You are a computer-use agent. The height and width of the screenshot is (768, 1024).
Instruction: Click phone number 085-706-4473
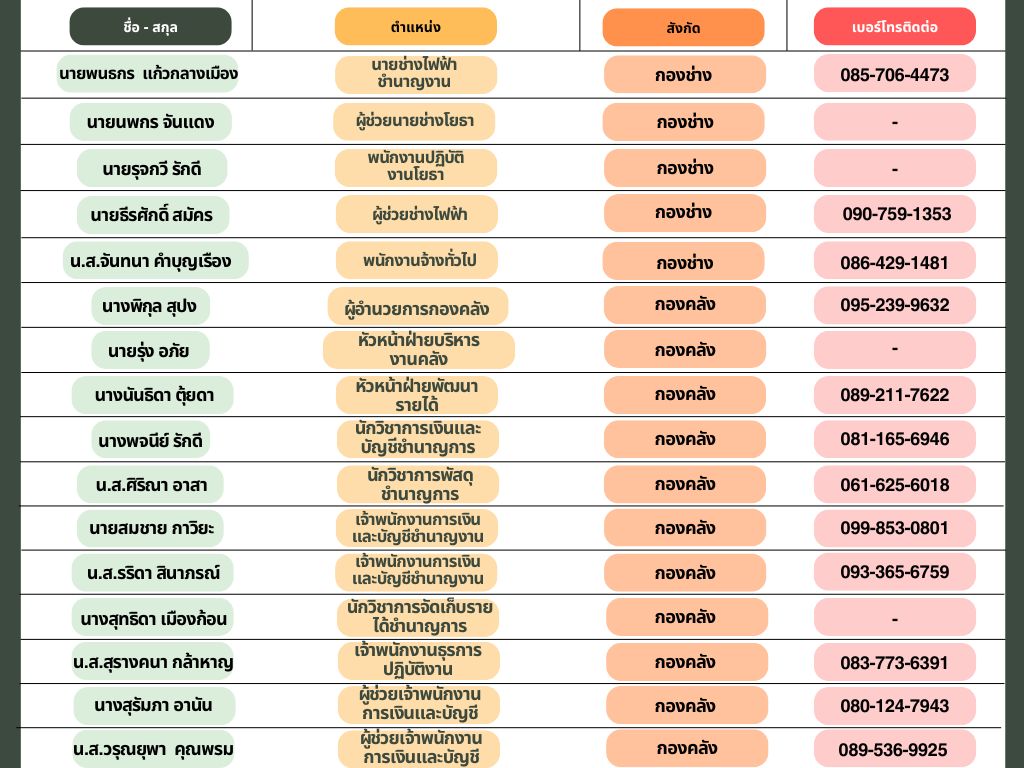[x=894, y=75]
